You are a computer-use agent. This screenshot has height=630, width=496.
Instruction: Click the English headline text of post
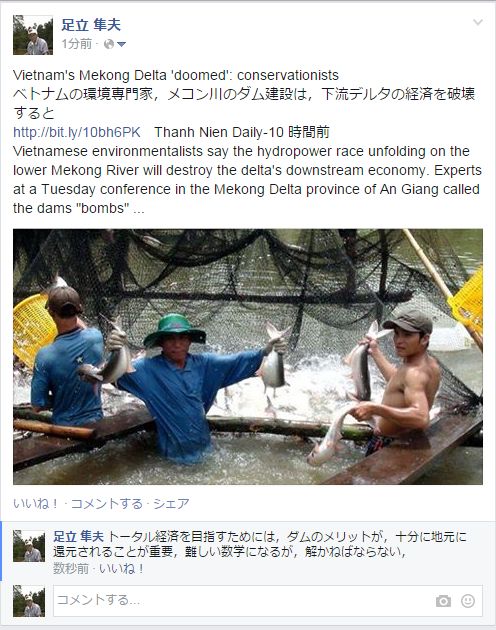(x=176, y=75)
